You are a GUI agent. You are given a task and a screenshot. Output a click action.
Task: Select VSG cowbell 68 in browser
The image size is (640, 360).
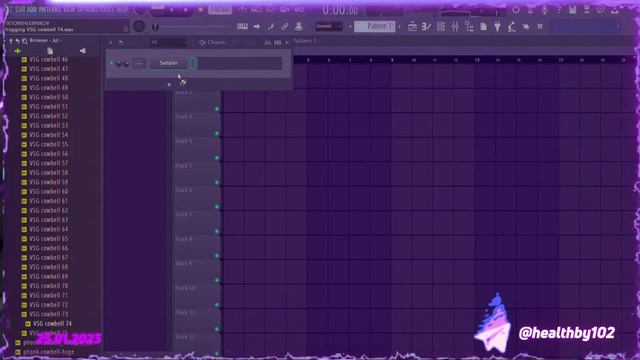click(x=49, y=267)
